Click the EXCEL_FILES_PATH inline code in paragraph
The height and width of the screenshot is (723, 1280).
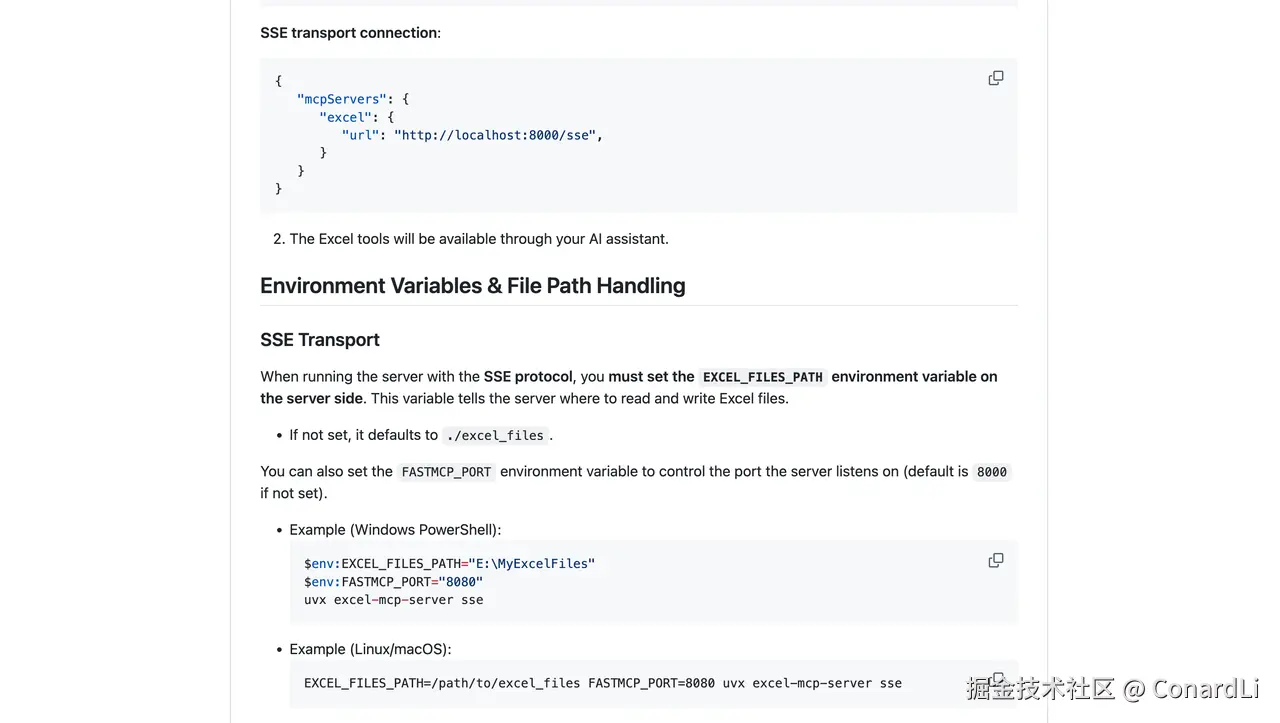[762, 377]
